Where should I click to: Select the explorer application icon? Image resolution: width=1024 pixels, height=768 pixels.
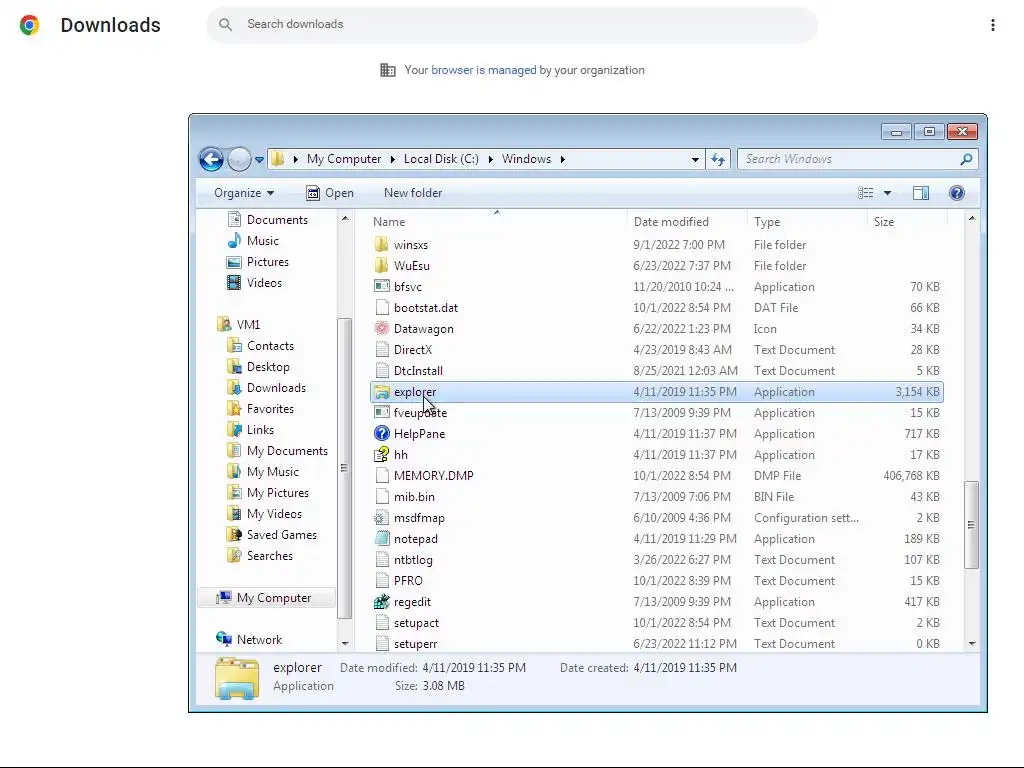tap(382, 392)
